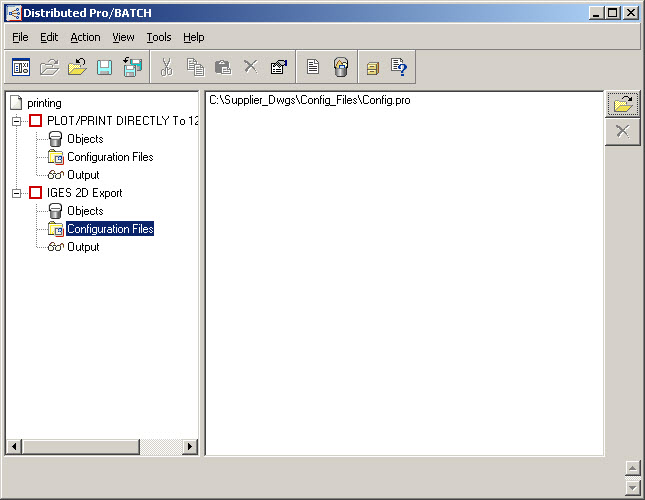Click the Distributed Pro/BATCH title bar icon
Image resolution: width=645 pixels, height=500 pixels.
pos(14,13)
